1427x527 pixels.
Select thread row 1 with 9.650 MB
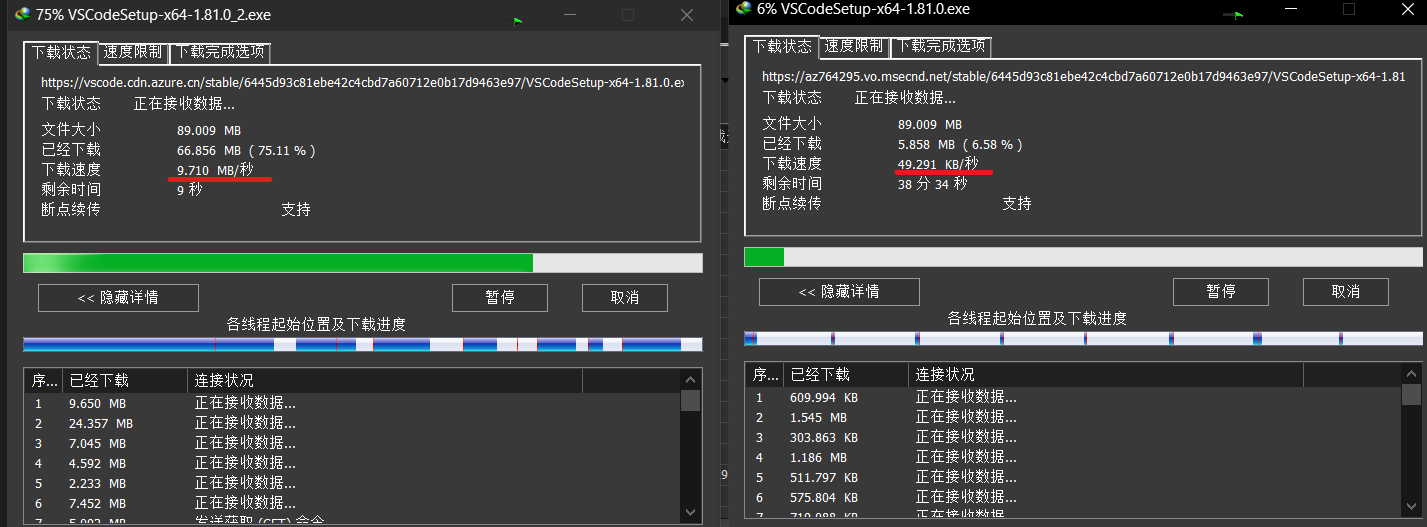[x=353, y=404]
